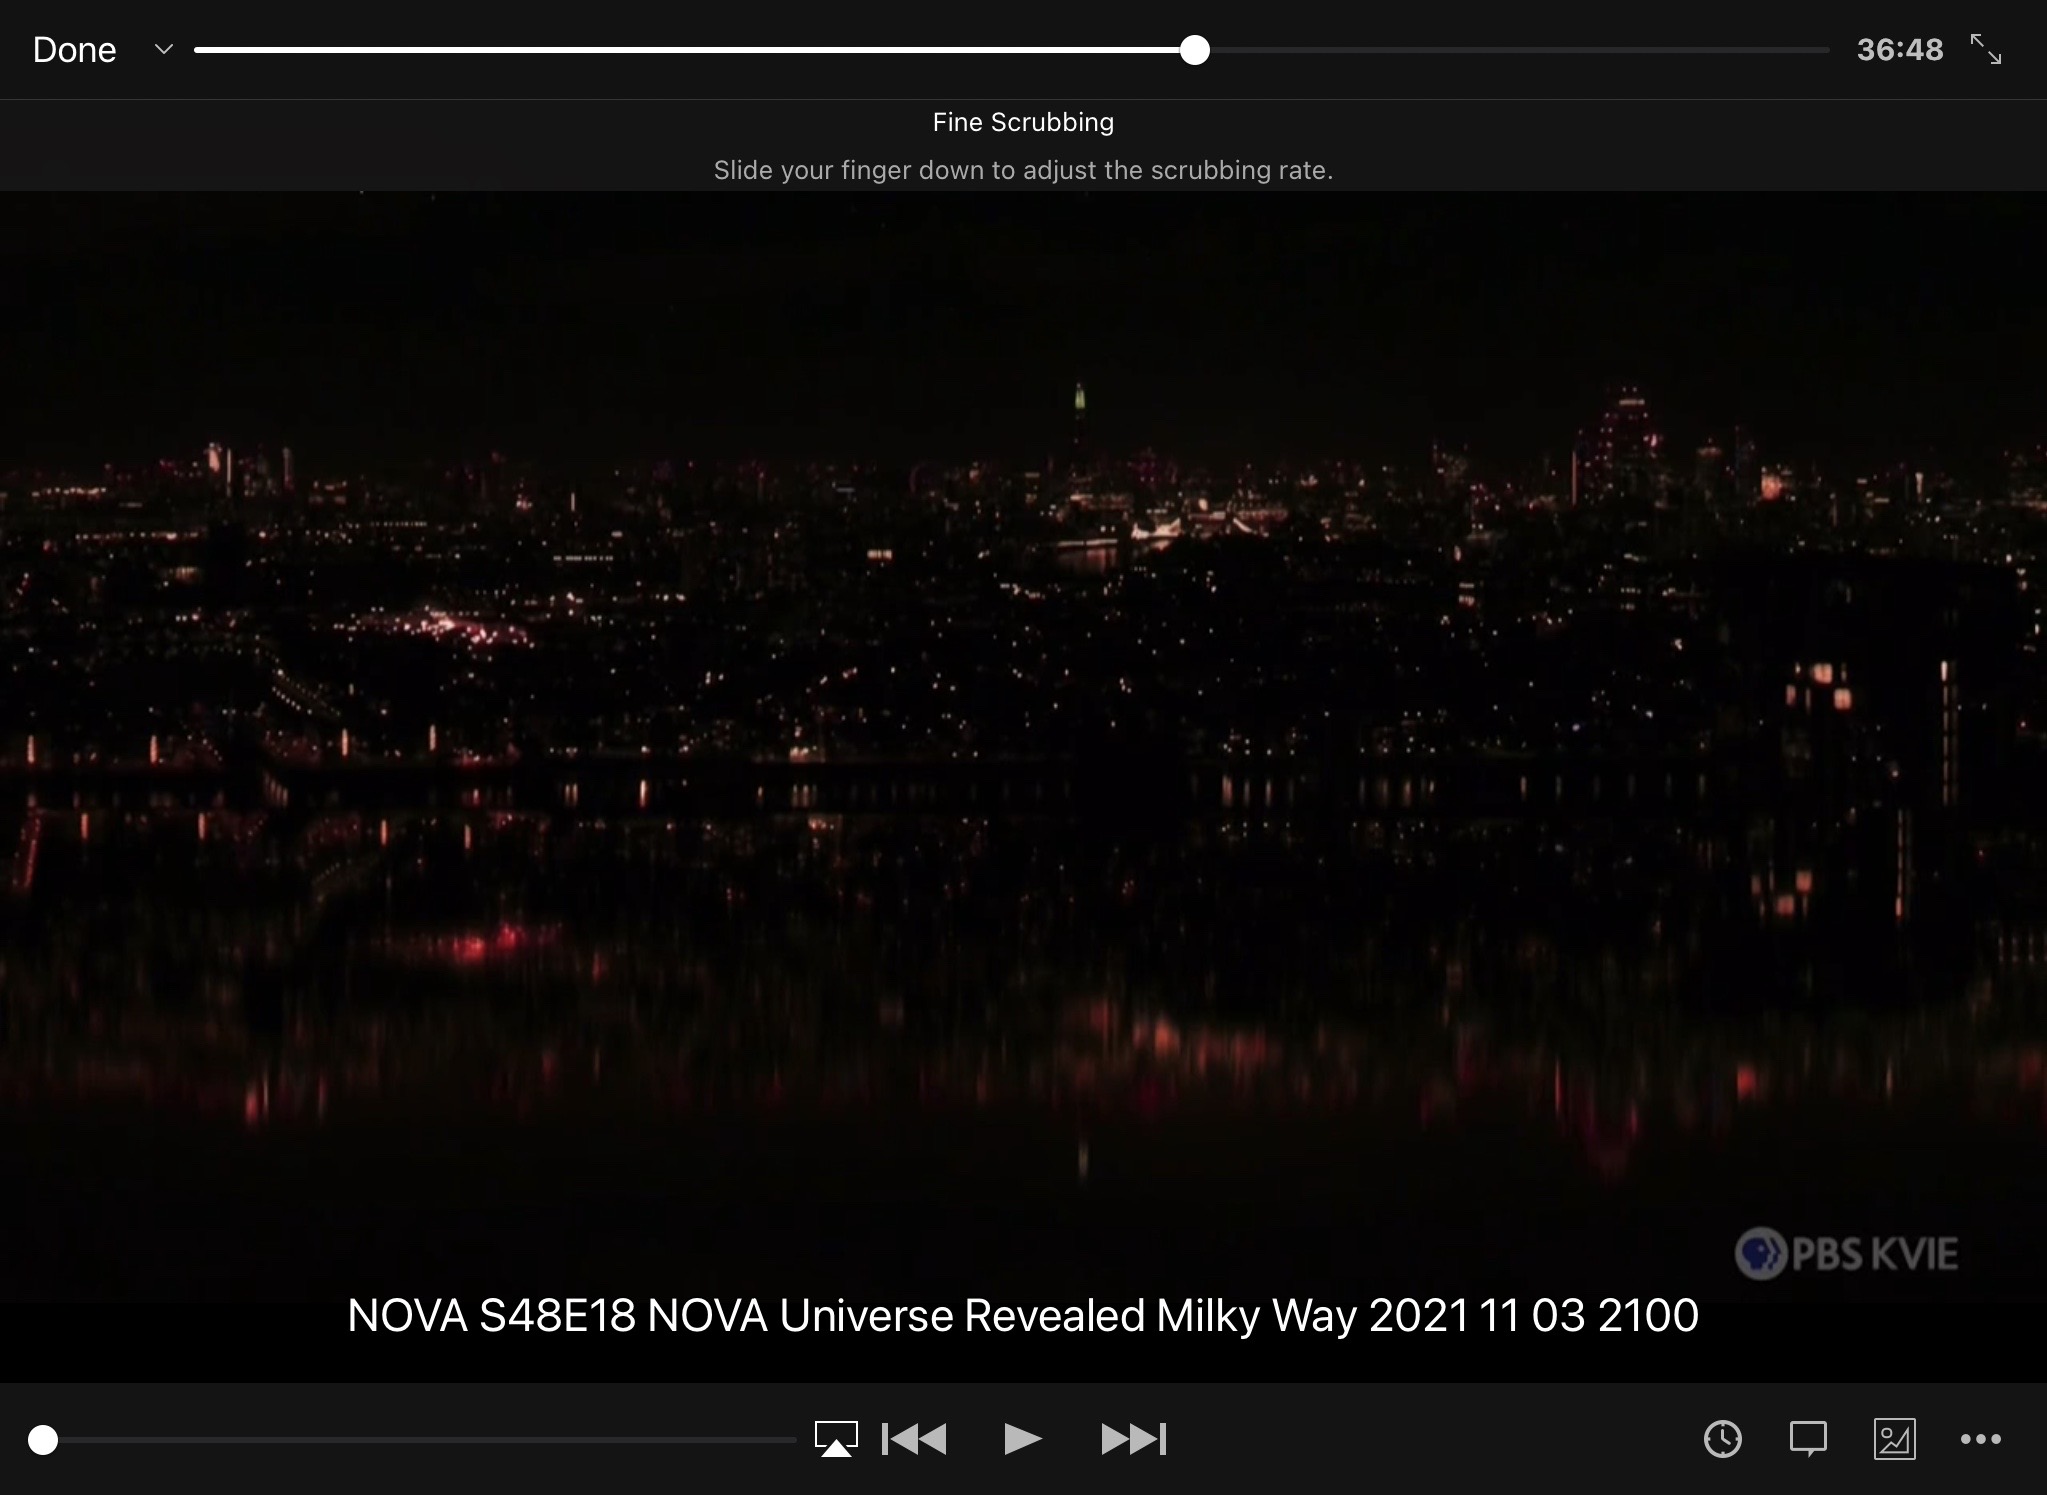Click the volume slider track

[420, 1440]
